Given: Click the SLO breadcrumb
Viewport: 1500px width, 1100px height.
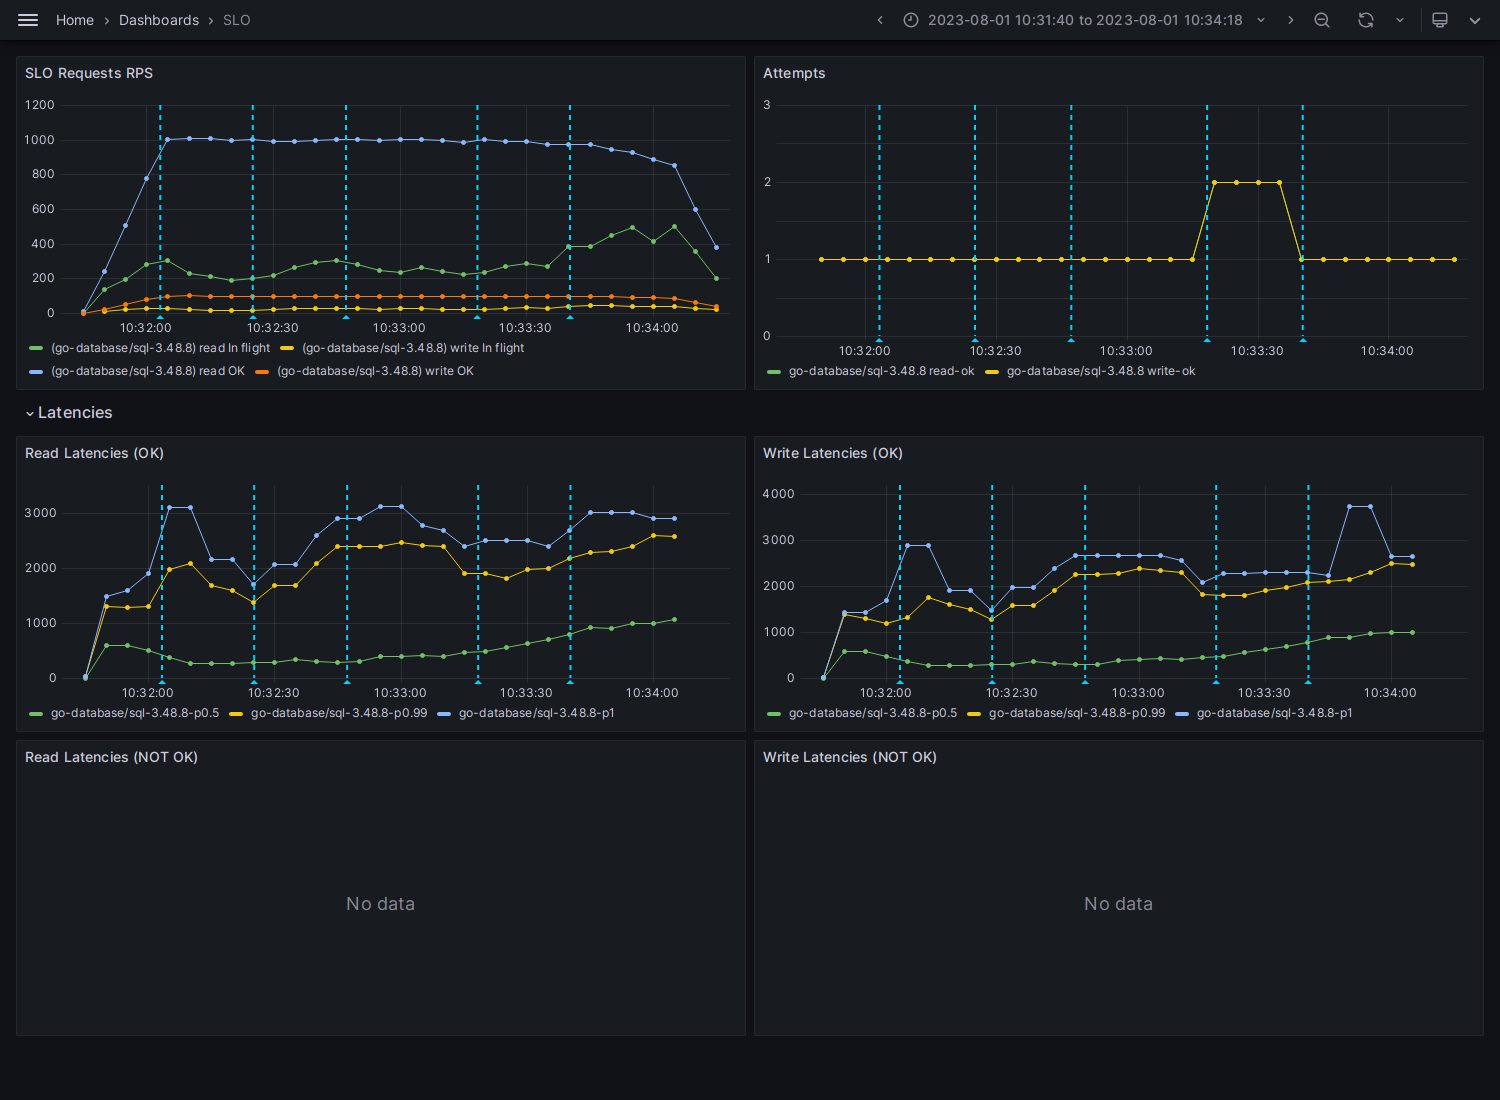Looking at the screenshot, I should pos(237,20).
